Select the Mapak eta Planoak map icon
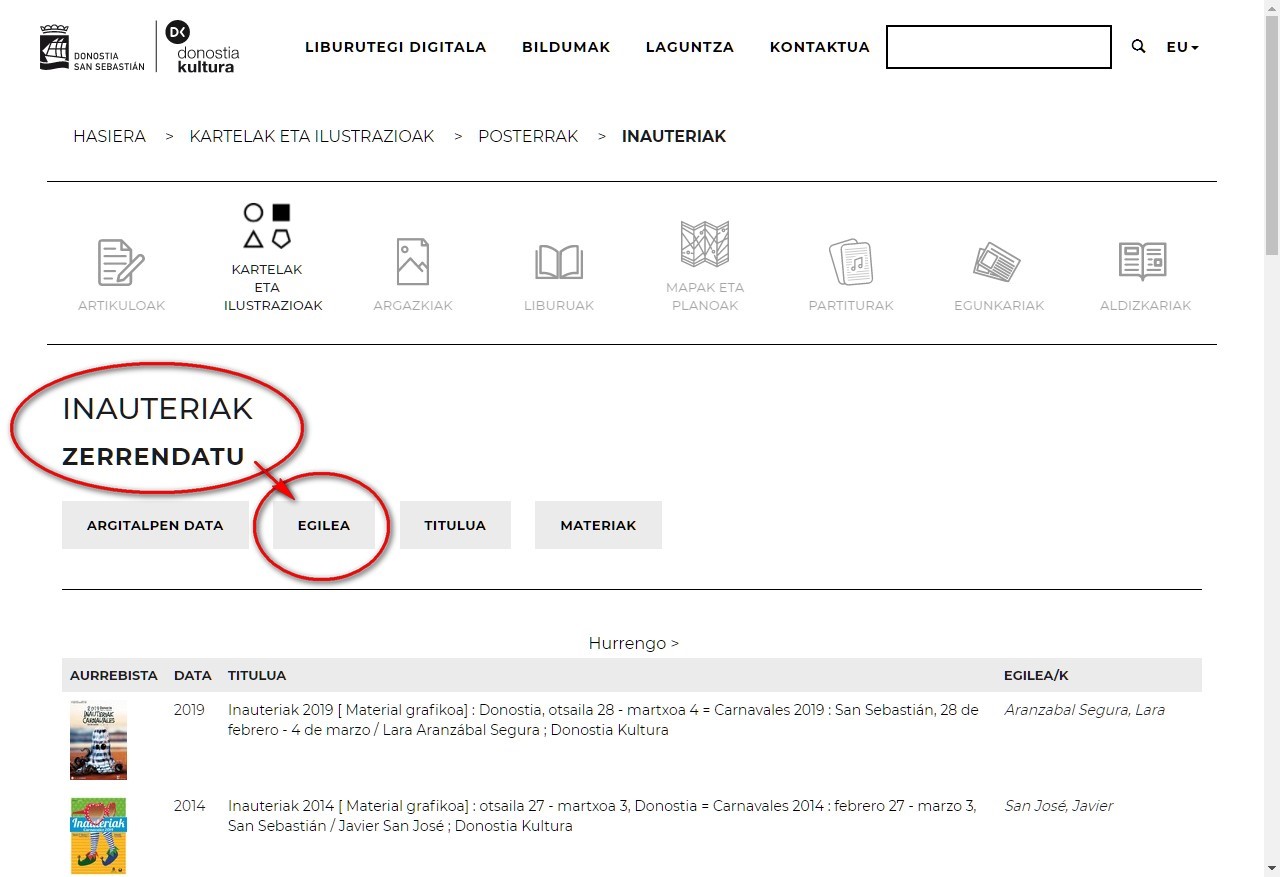 (704, 245)
